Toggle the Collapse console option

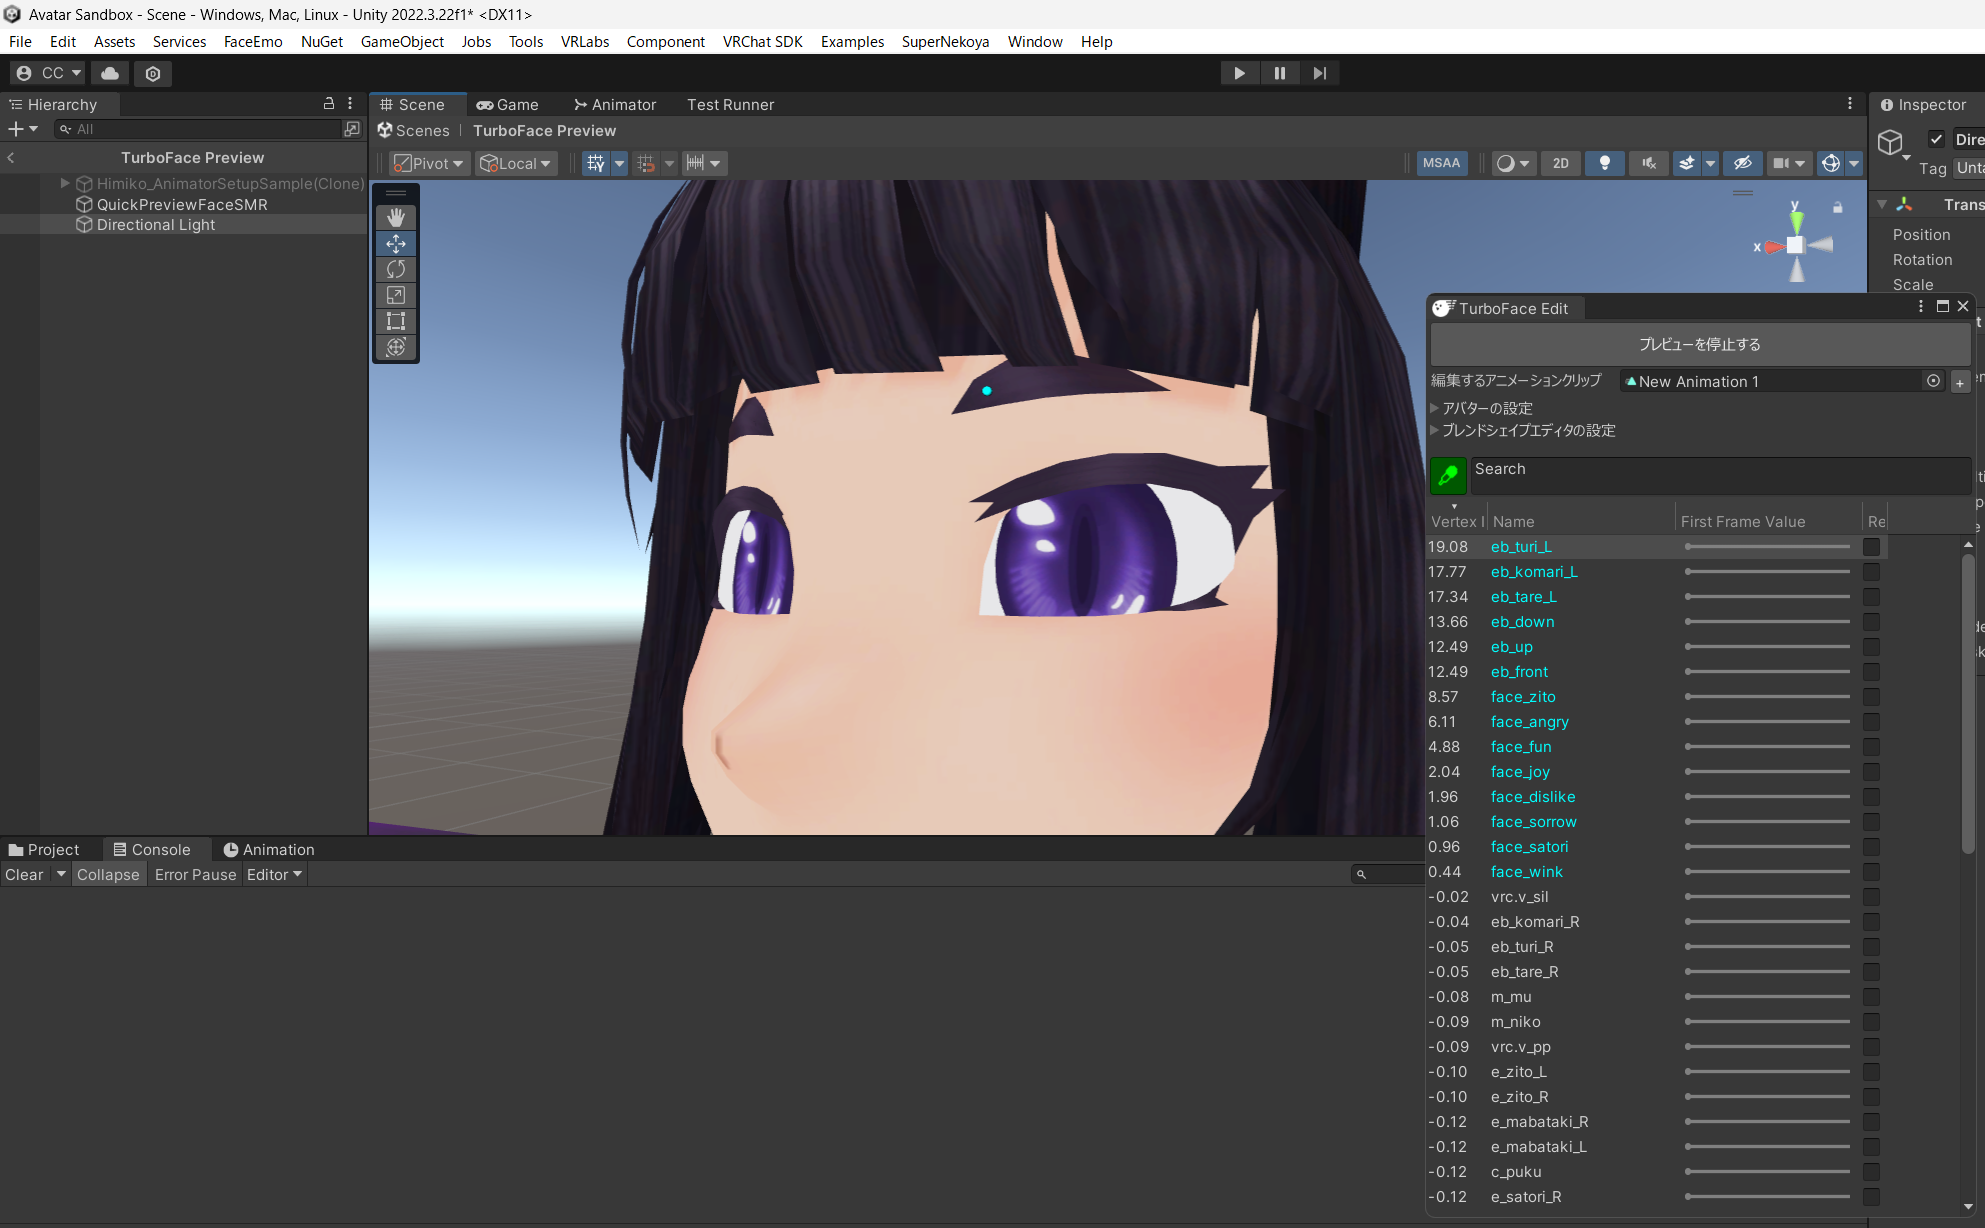[108, 875]
